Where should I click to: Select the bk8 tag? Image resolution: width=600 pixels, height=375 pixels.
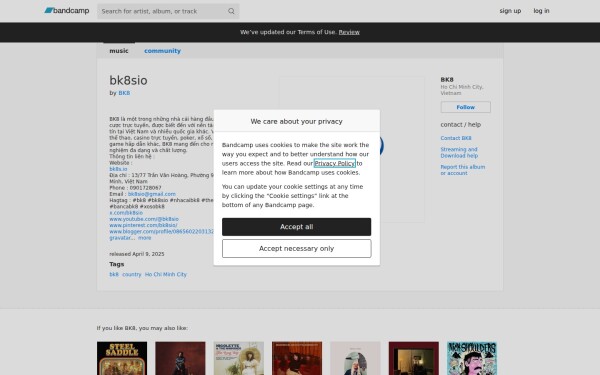[114, 274]
